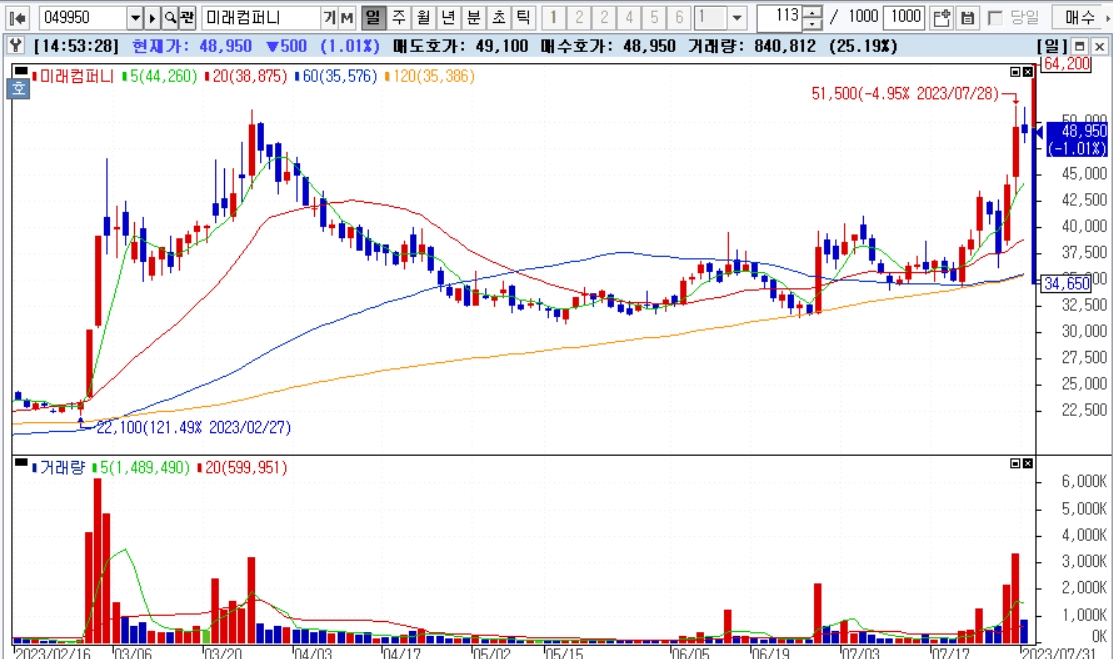Minimize the price chart panel
The height and width of the screenshot is (659, 1113).
click(1015, 72)
